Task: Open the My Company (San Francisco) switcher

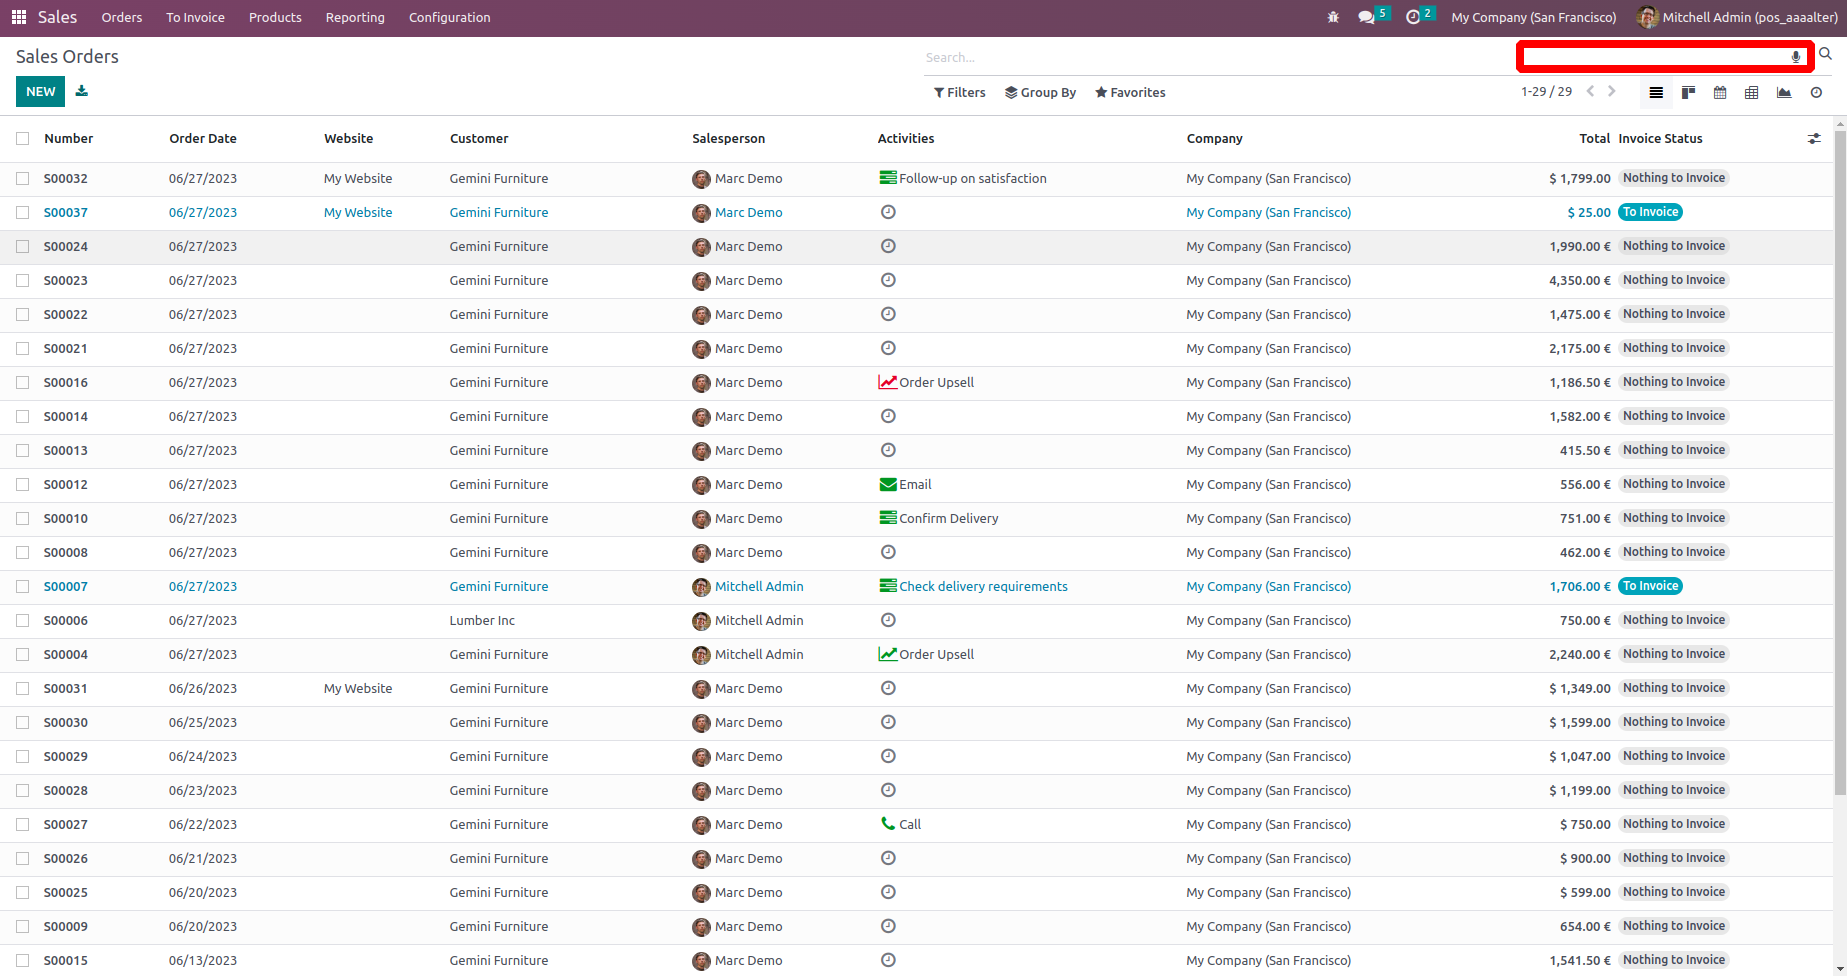Action: coord(1533,17)
